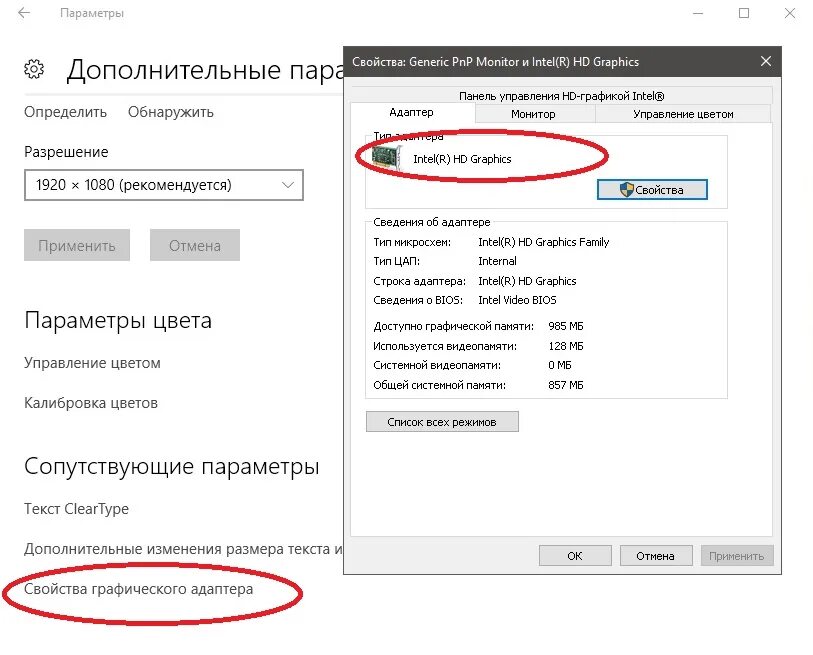Click the Обнаружить link
This screenshot has width=813, height=655.
coord(171,112)
